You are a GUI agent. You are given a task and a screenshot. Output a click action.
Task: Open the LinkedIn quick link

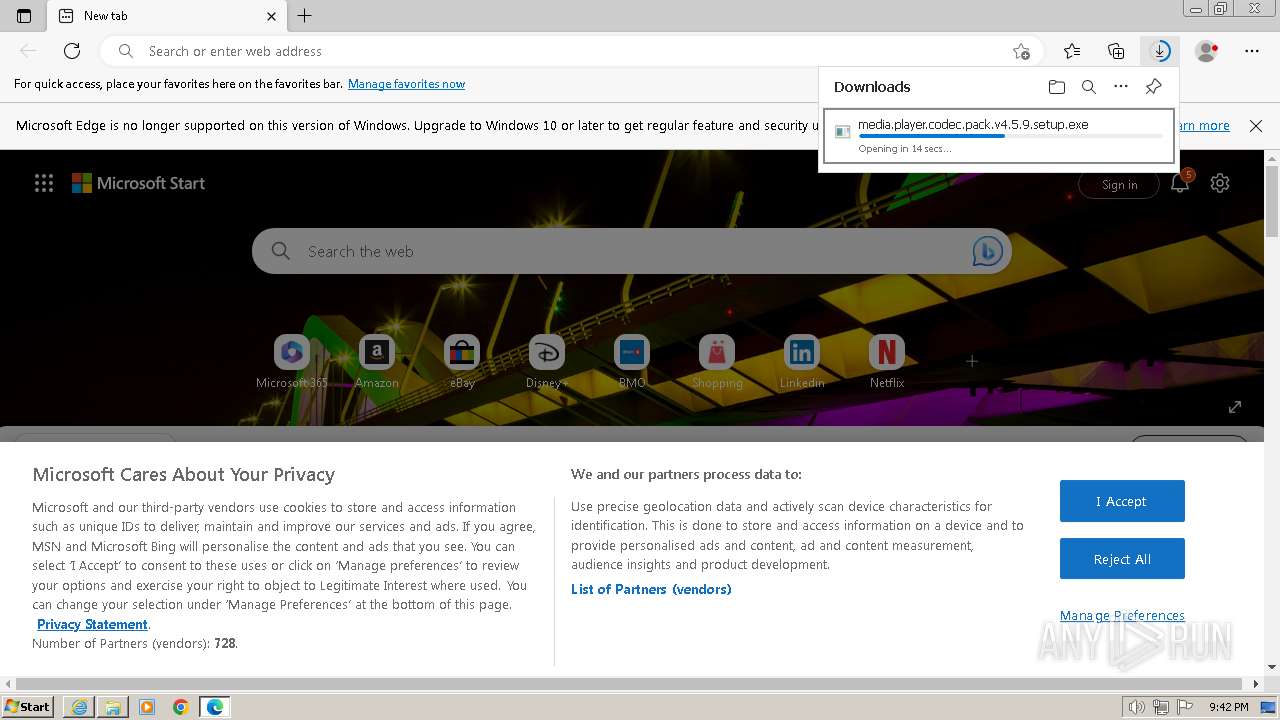pyautogui.click(x=802, y=362)
